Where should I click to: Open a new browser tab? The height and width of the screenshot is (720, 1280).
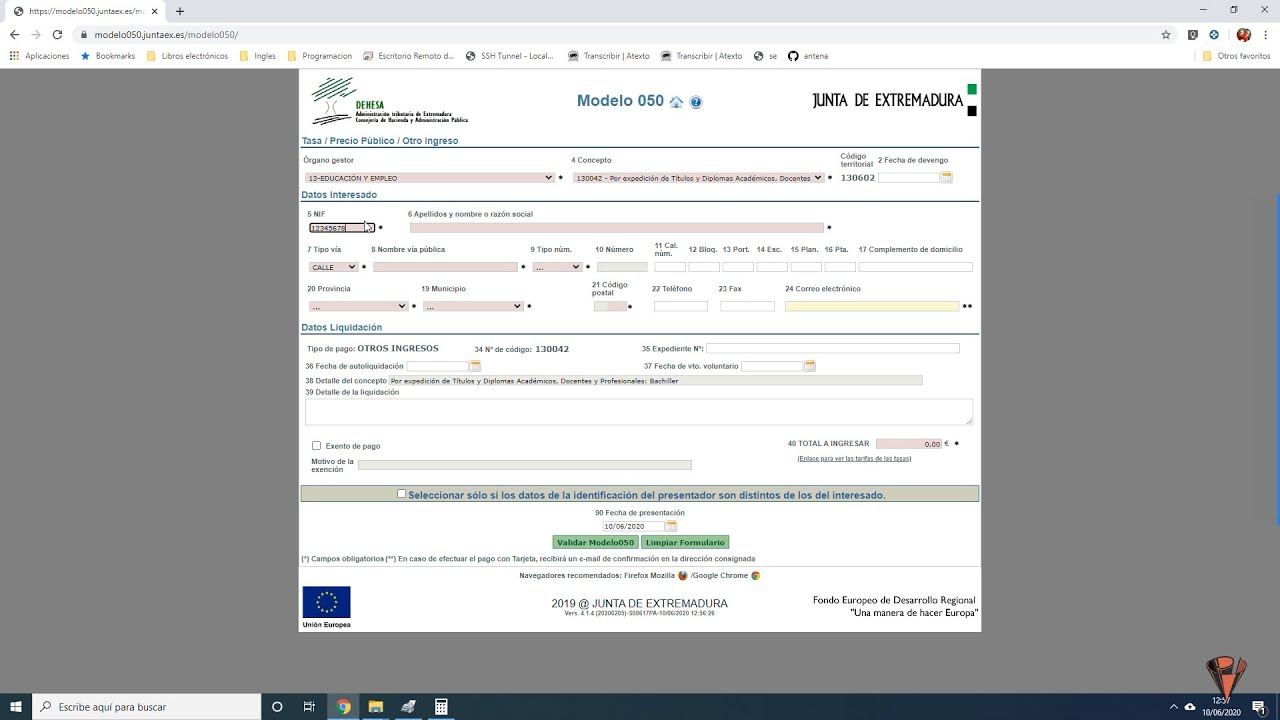click(180, 11)
